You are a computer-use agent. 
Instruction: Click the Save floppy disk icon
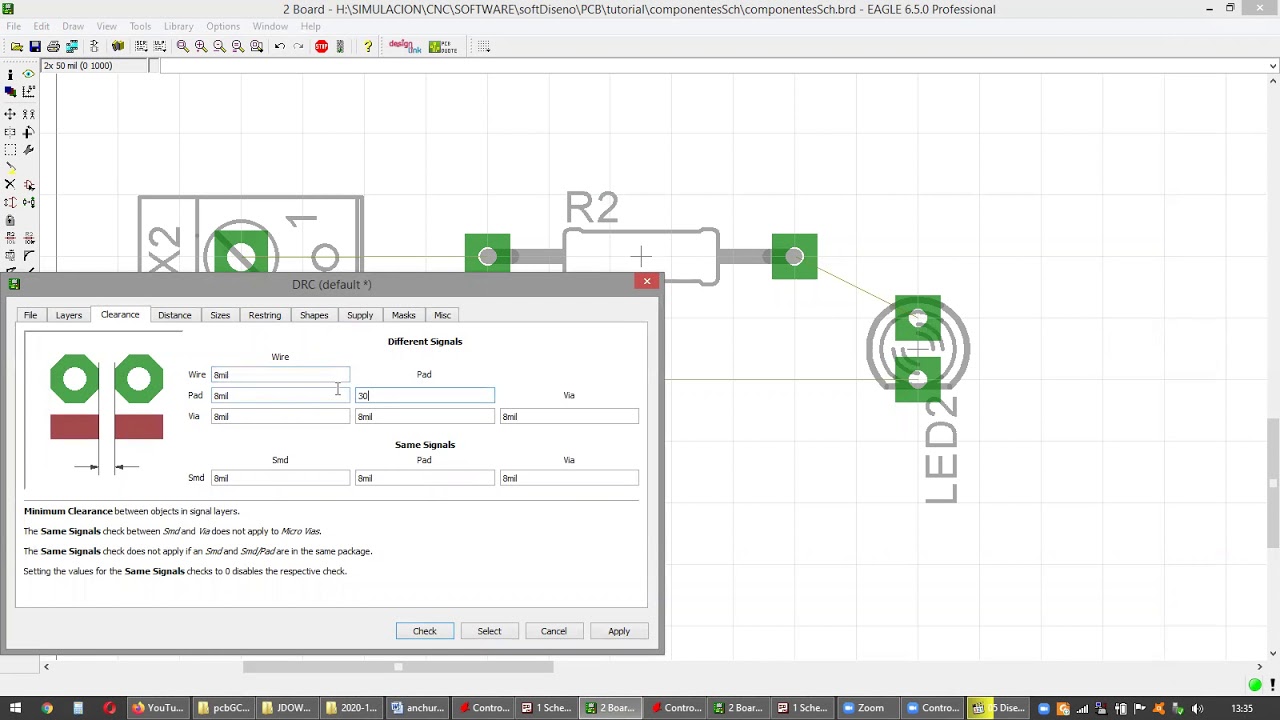tap(35, 47)
